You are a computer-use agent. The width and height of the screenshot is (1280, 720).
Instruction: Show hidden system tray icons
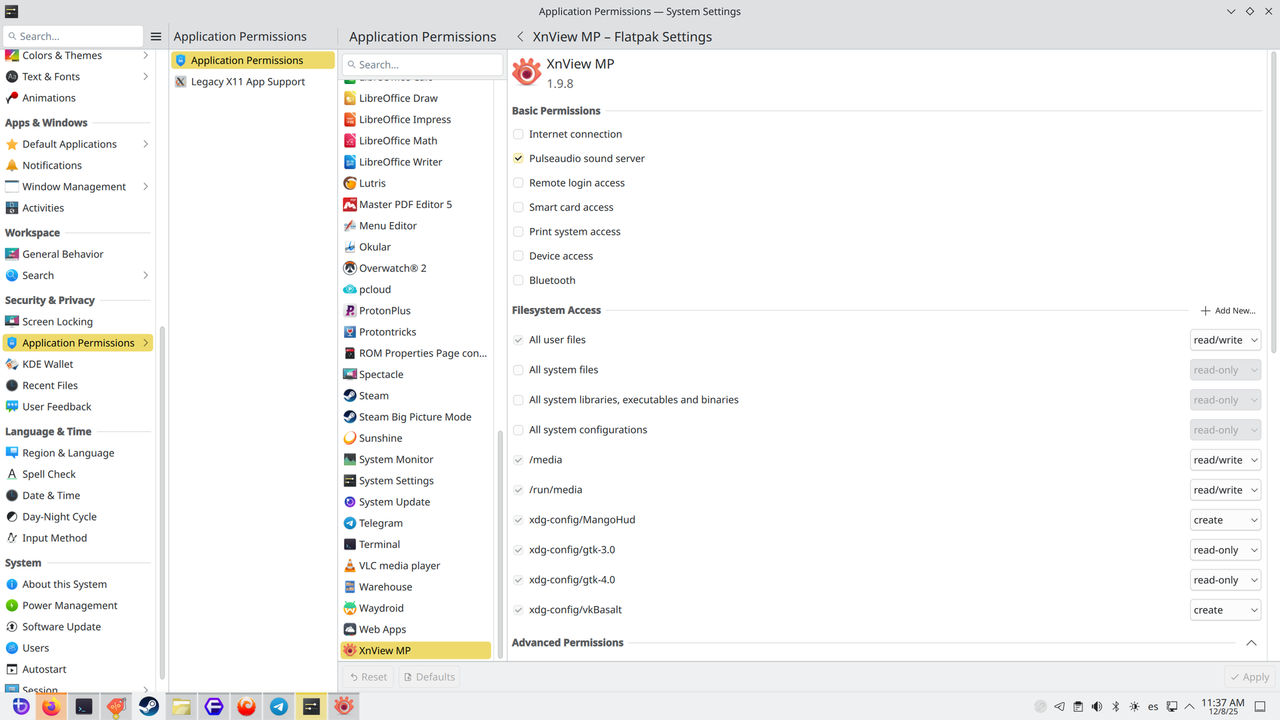coord(1191,707)
